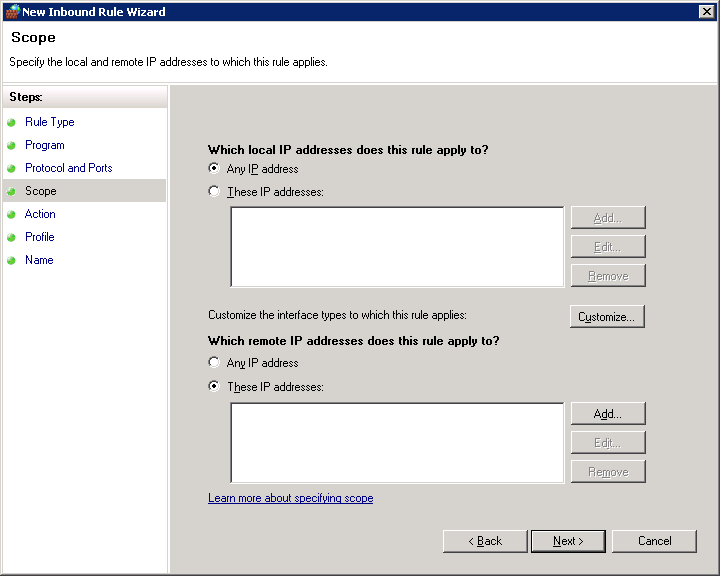Open the Profile step
720x576 pixels.
coord(39,237)
